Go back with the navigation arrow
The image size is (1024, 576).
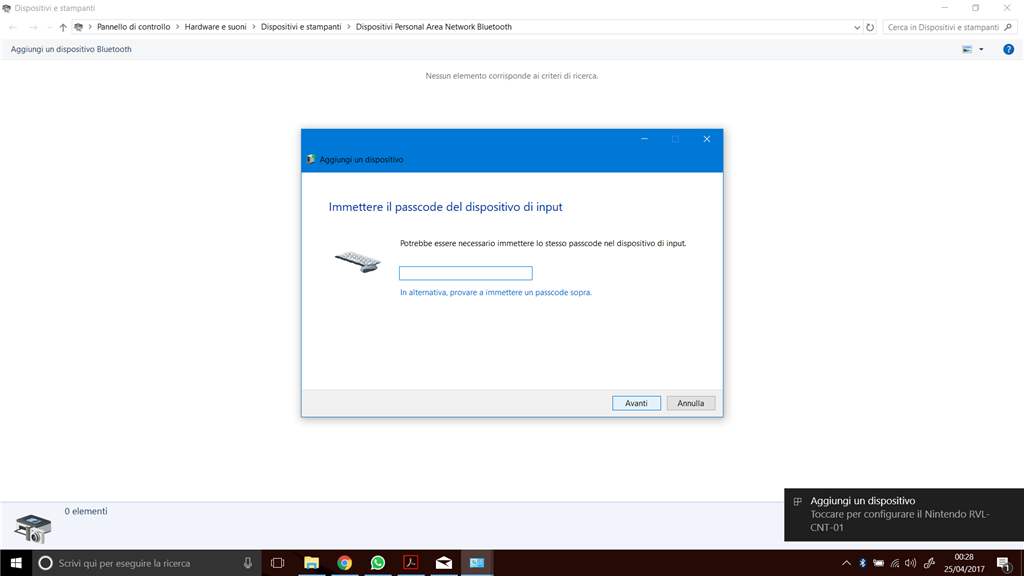click(x=13, y=27)
